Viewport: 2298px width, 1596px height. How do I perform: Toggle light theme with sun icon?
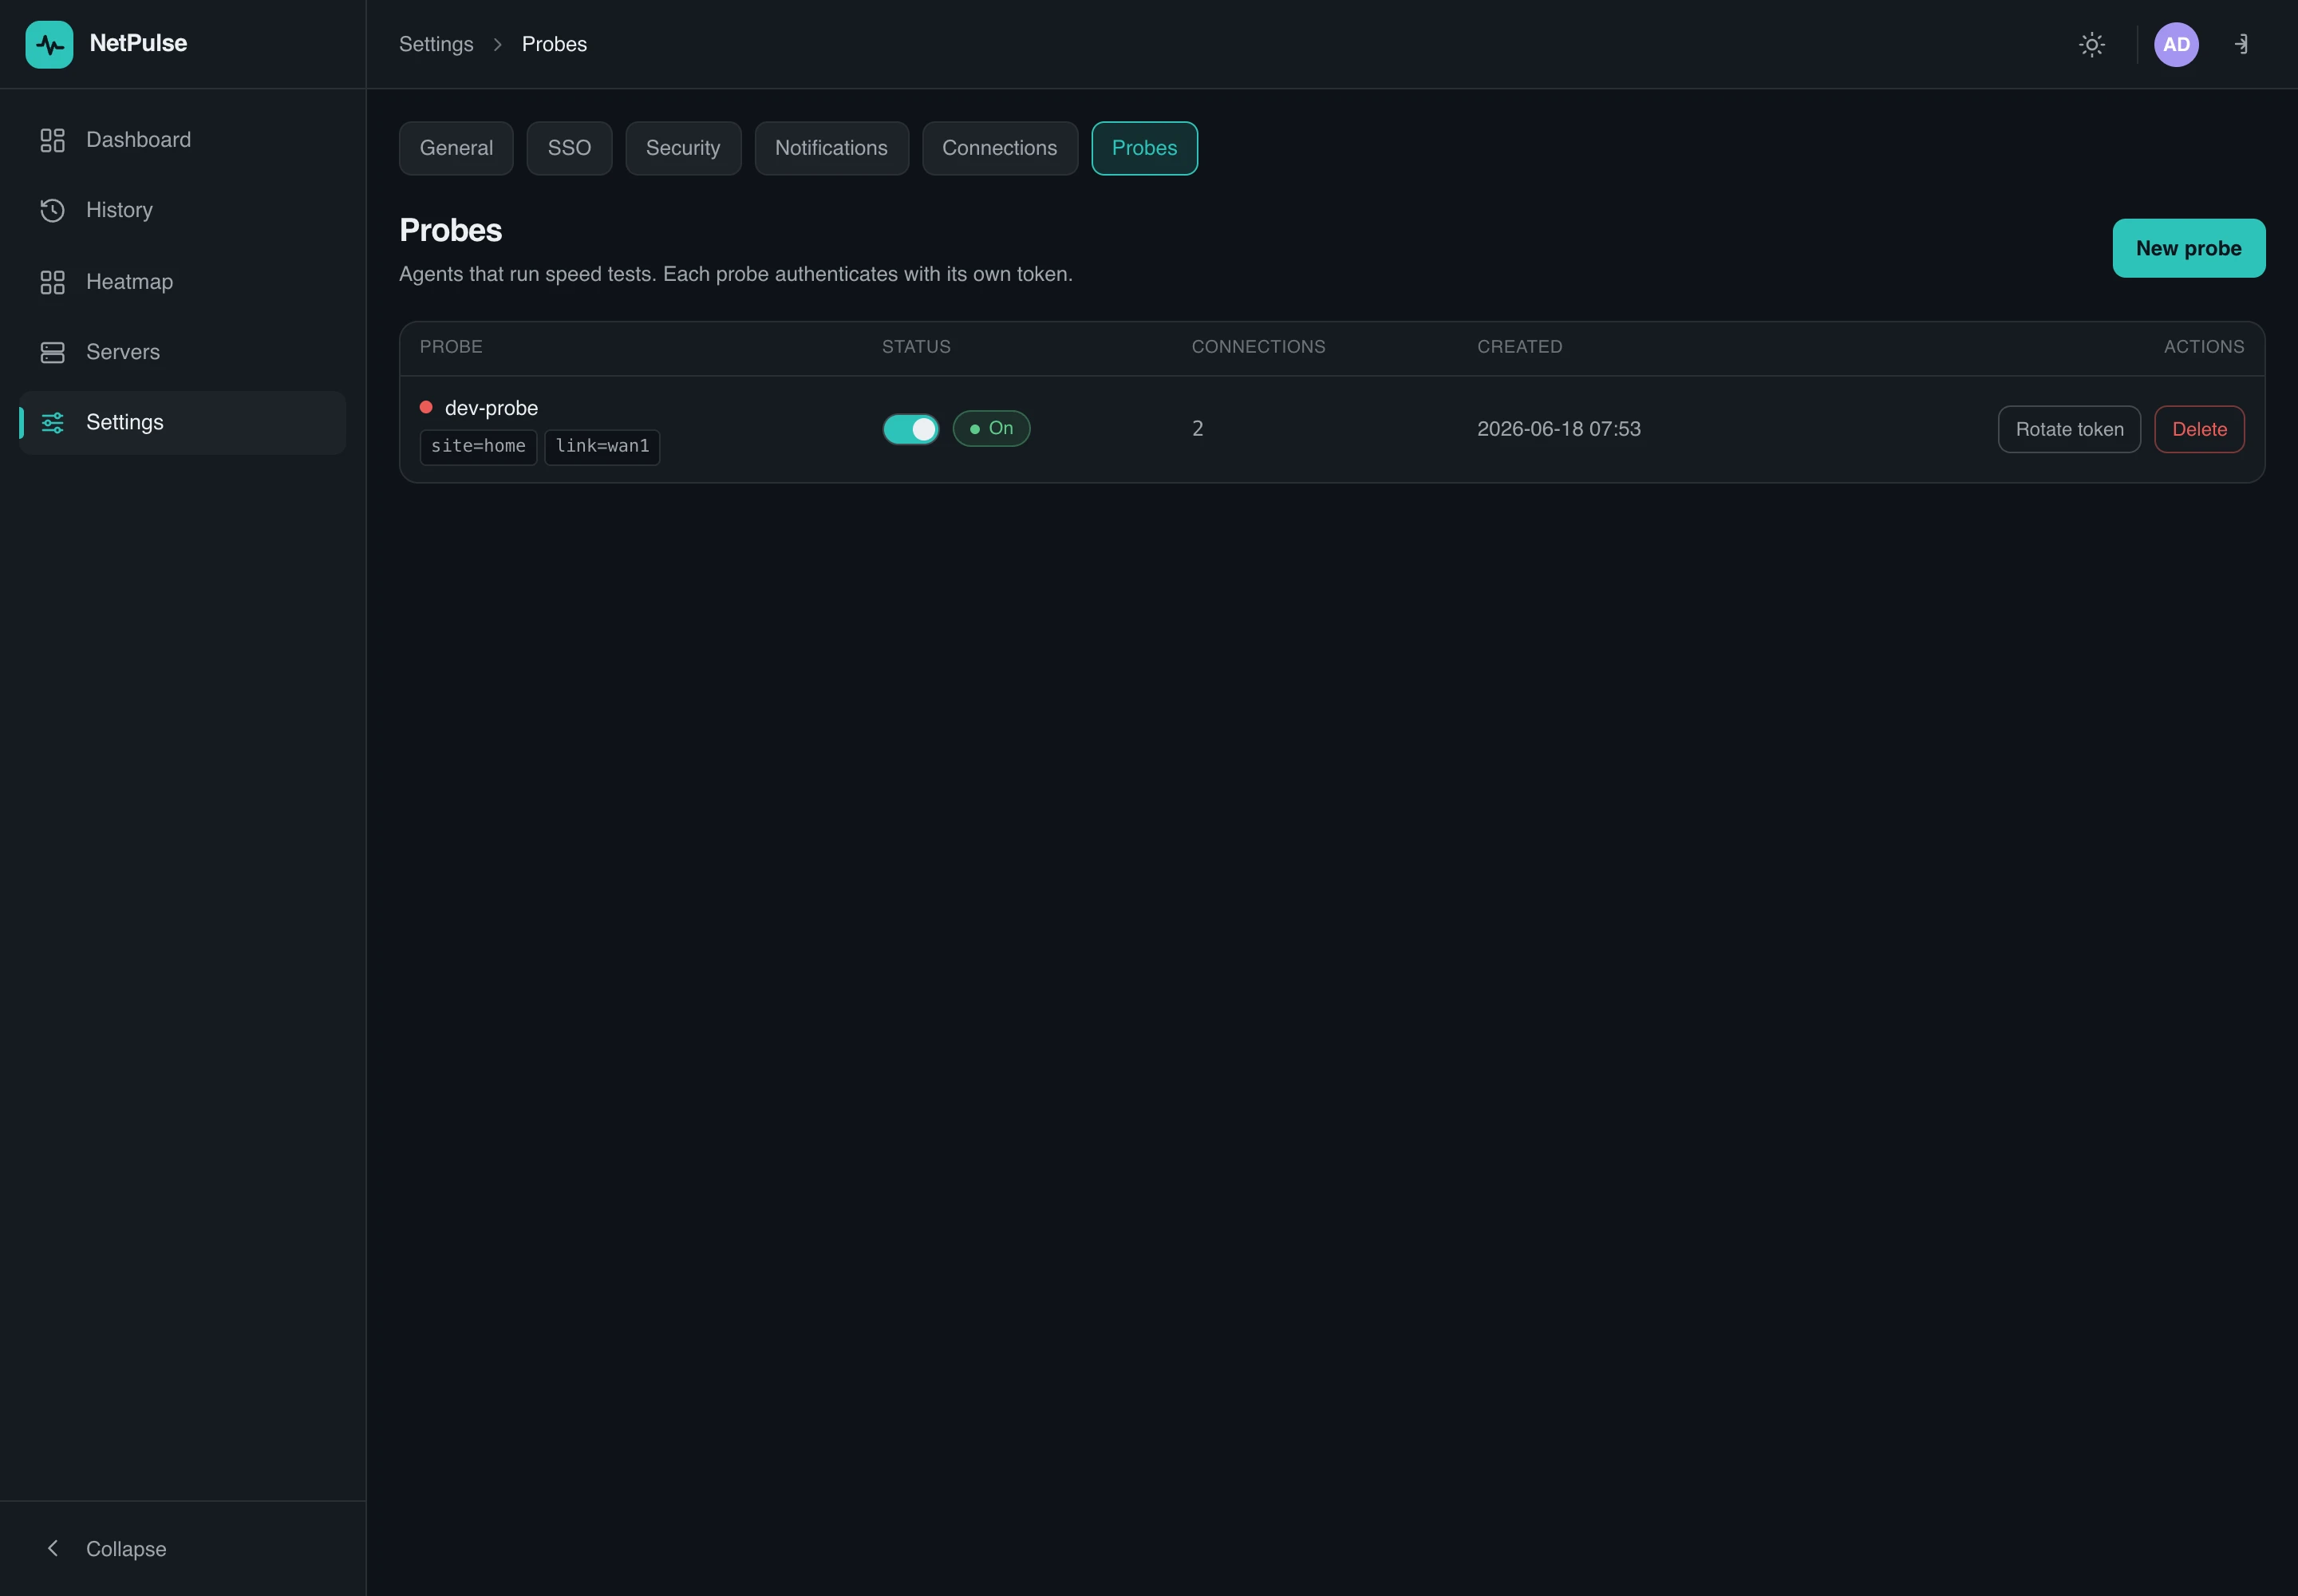pyautogui.click(x=2091, y=44)
